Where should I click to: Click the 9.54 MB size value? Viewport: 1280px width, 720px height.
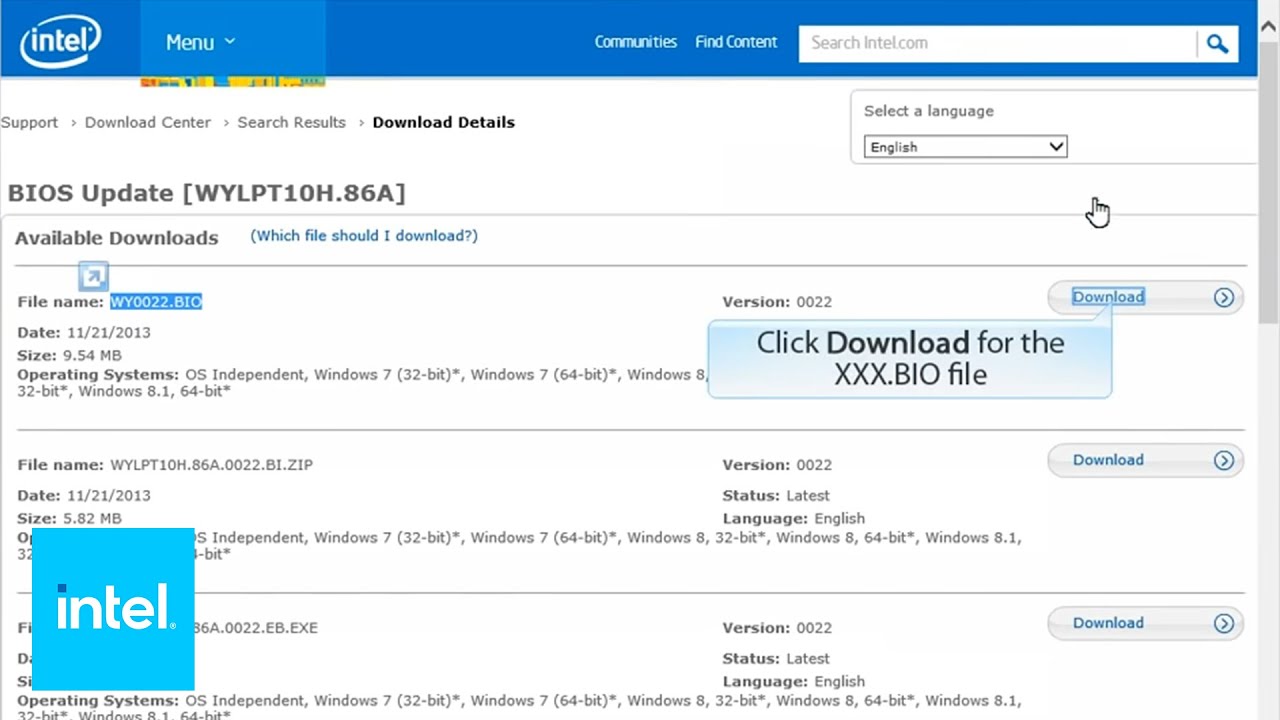(x=90, y=355)
